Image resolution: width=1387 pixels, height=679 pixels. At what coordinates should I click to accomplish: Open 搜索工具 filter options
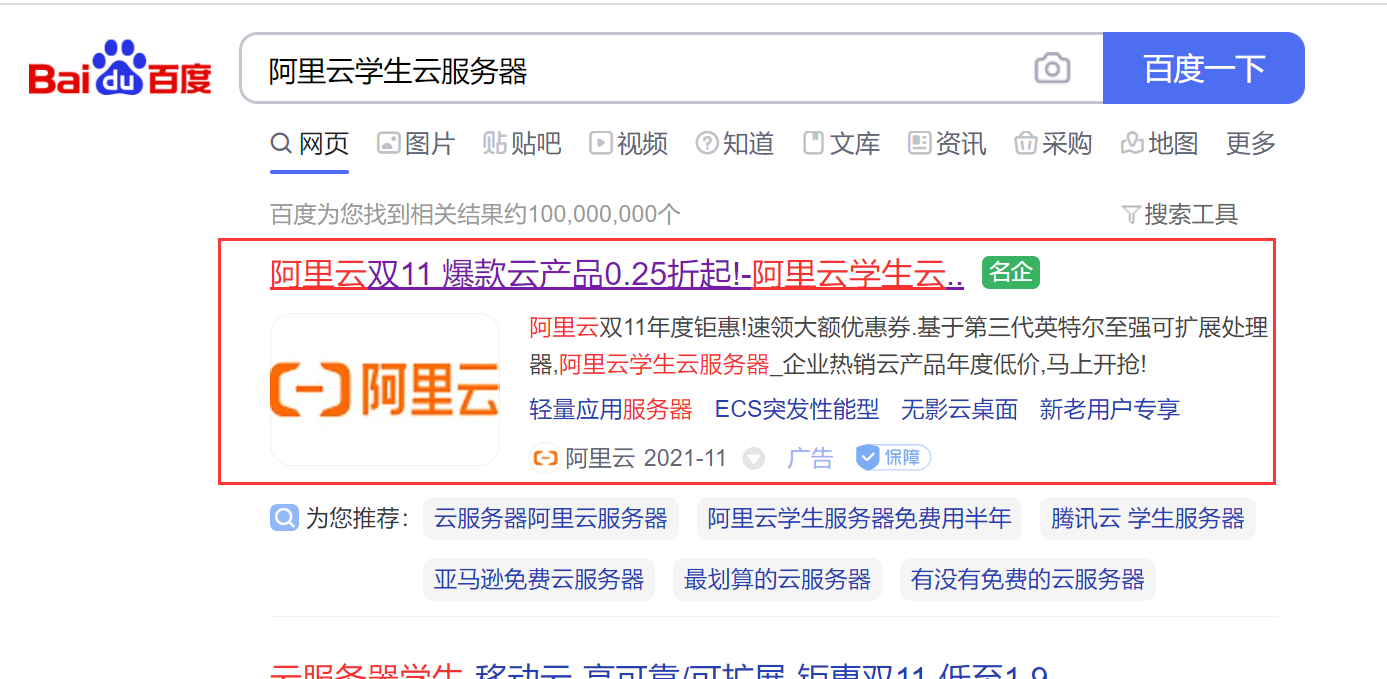pyautogui.click(x=1180, y=214)
